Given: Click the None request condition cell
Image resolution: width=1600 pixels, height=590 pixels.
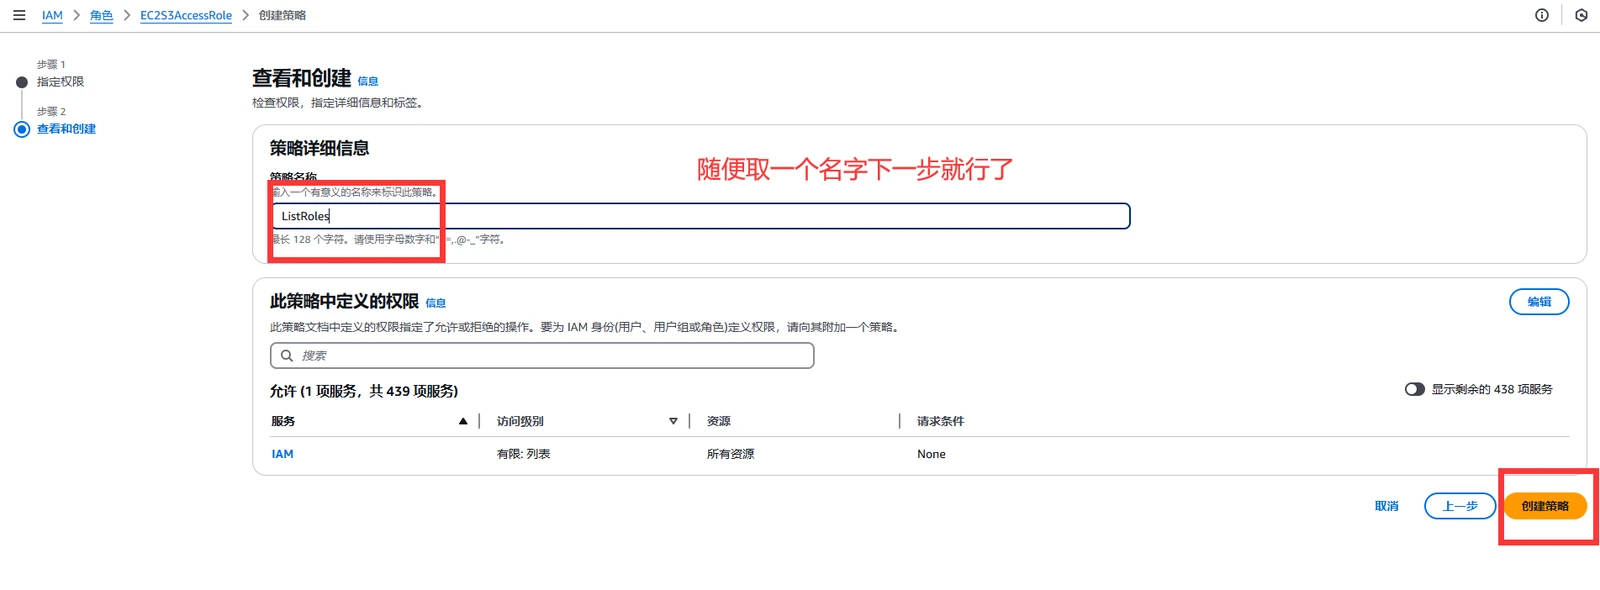Looking at the screenshot, I should pos(931,454).
